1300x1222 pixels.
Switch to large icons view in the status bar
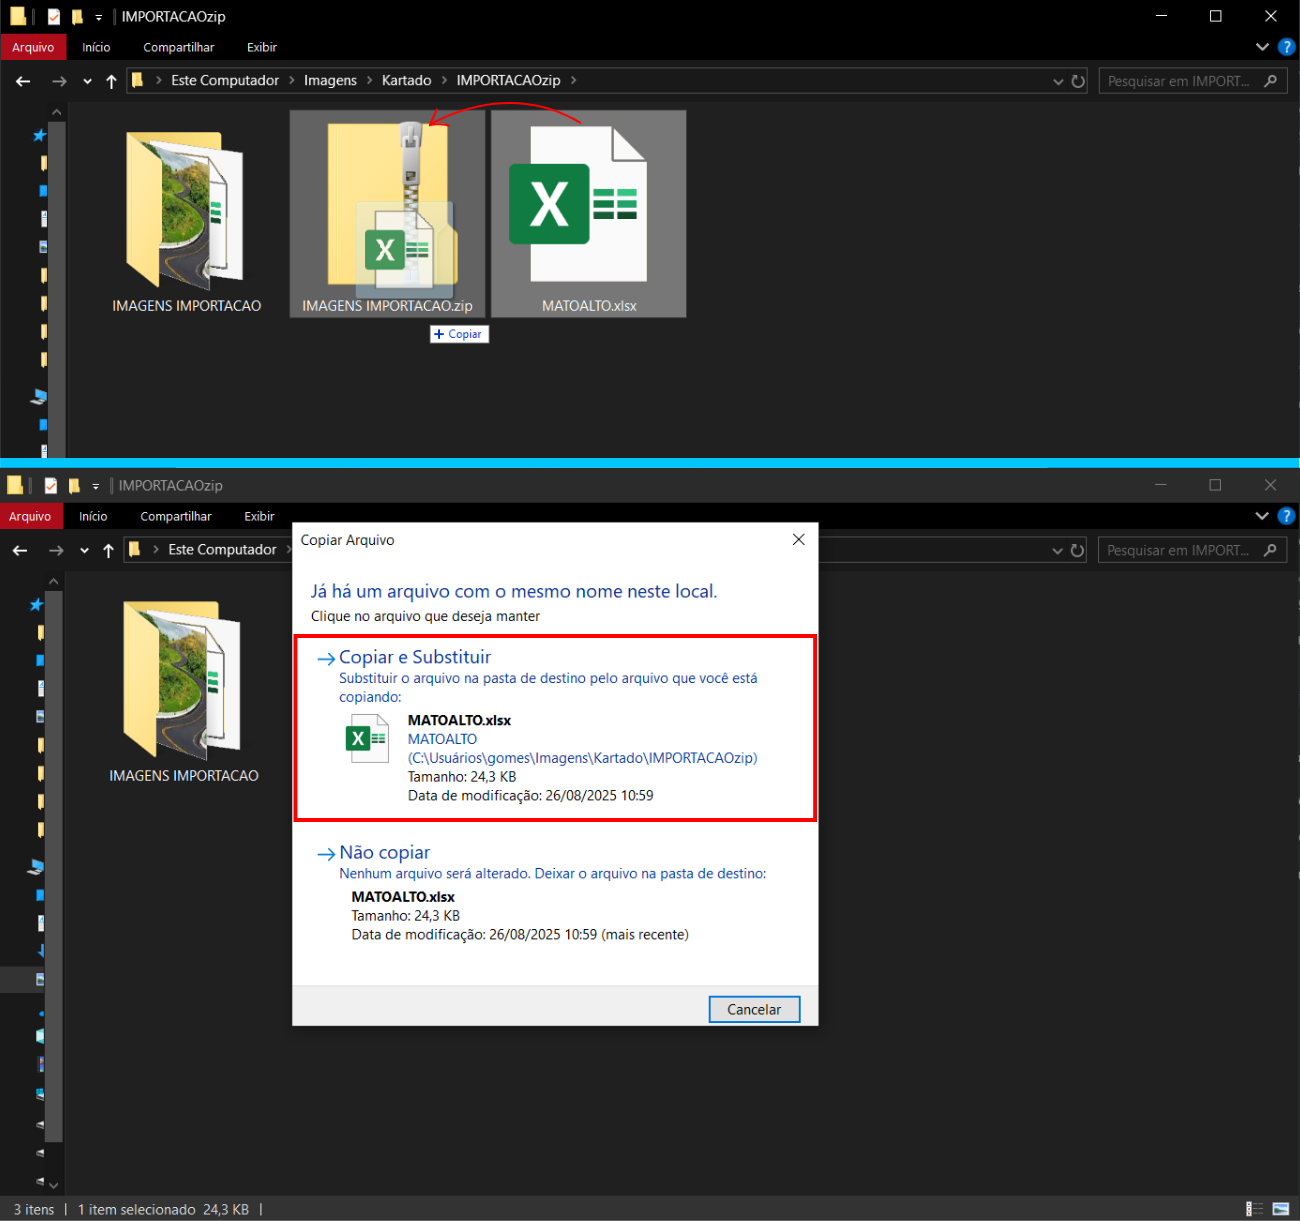[x=1281, y=1209]
